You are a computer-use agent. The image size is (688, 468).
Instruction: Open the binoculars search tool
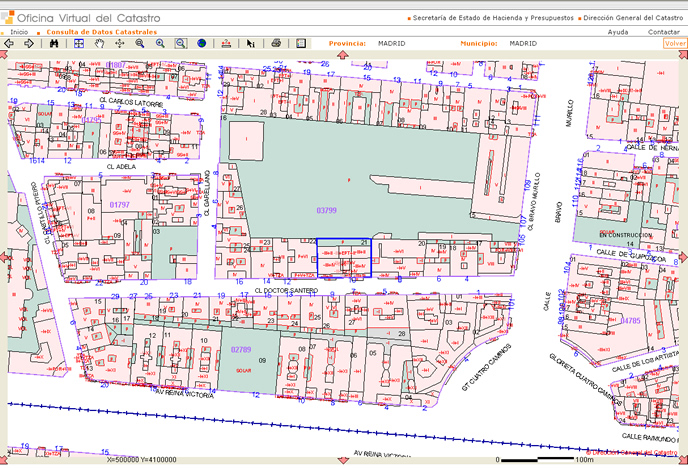click(52, 44)
